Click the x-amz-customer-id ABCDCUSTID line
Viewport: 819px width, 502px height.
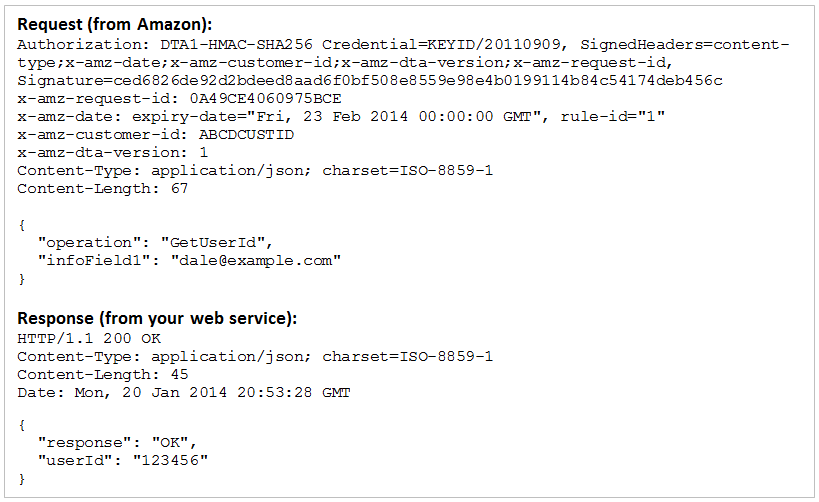pyautogui.click(x=155, y=134)
